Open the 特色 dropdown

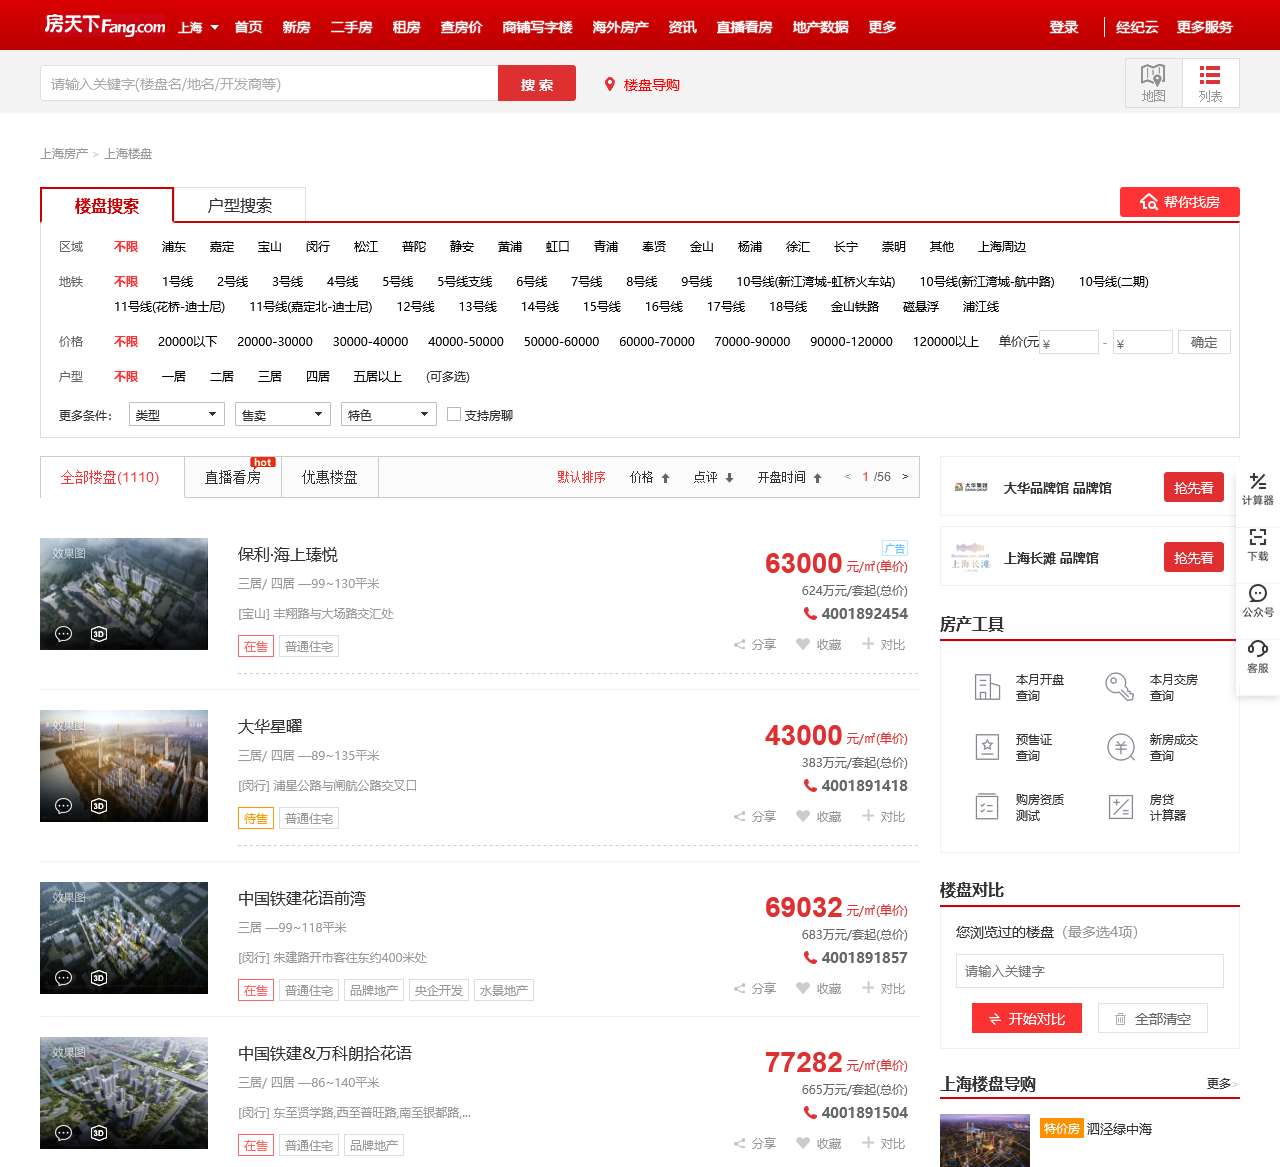[389, 414]
